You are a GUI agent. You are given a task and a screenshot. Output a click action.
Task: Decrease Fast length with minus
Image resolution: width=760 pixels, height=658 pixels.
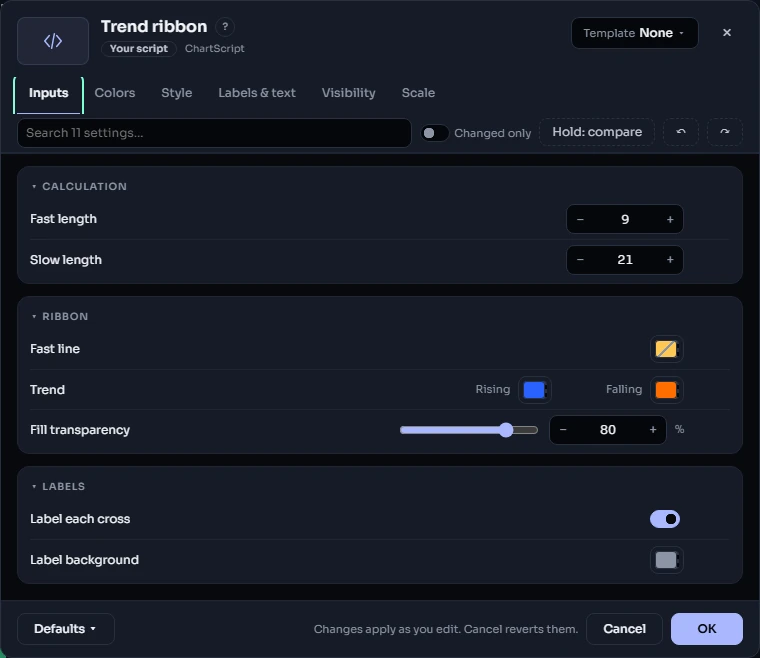580,219
